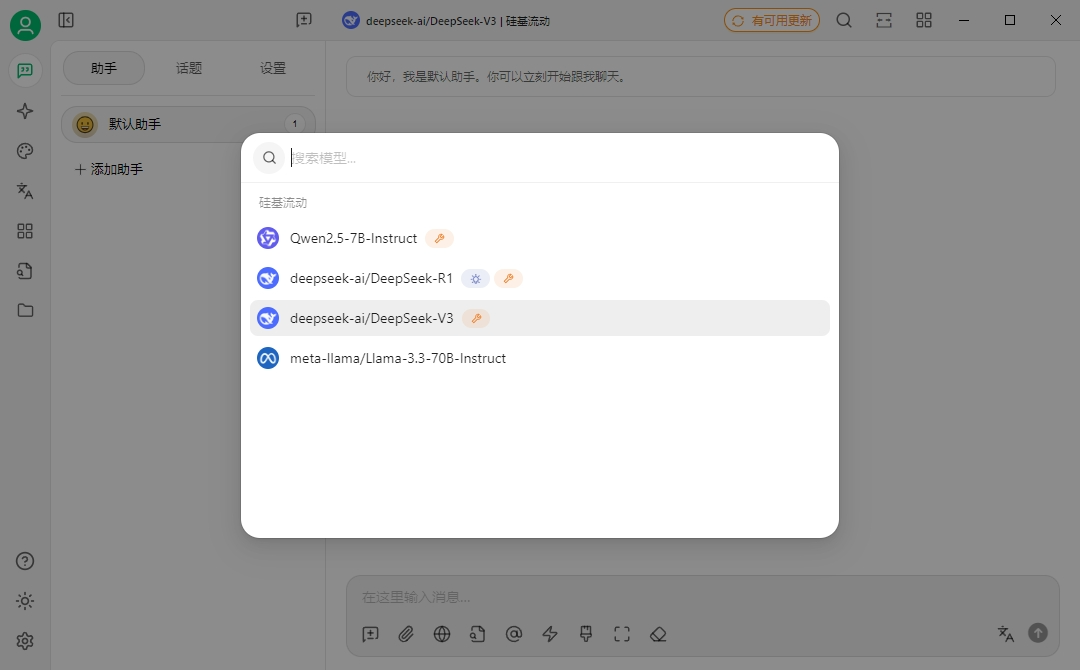
Task: Click 添加助手 to add an assistant
Action: click(109, 169)
